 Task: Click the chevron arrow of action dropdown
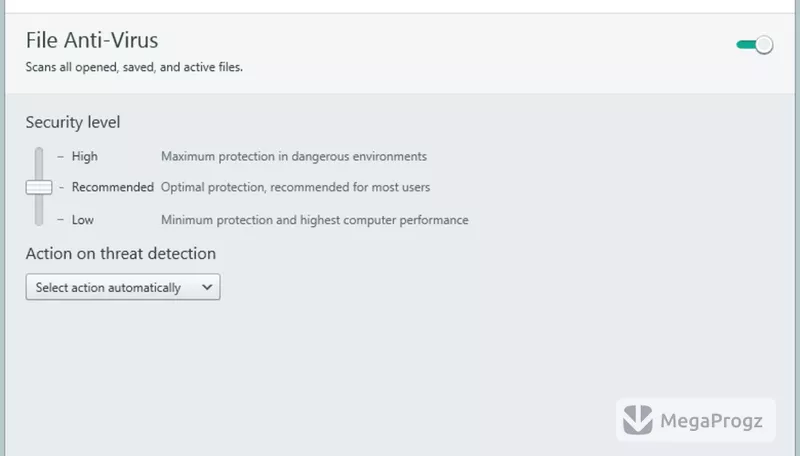(207, 287)
